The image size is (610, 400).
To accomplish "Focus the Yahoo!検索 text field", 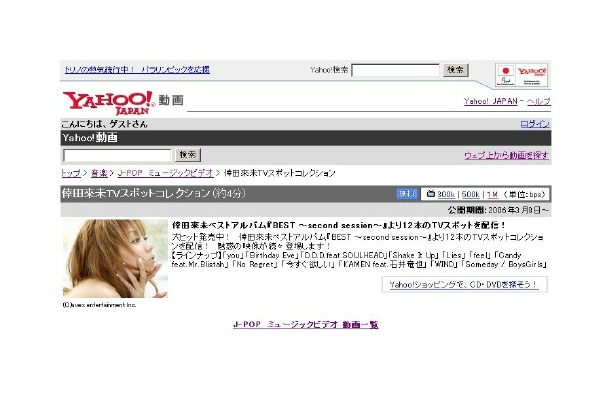I will coord(395,70).
